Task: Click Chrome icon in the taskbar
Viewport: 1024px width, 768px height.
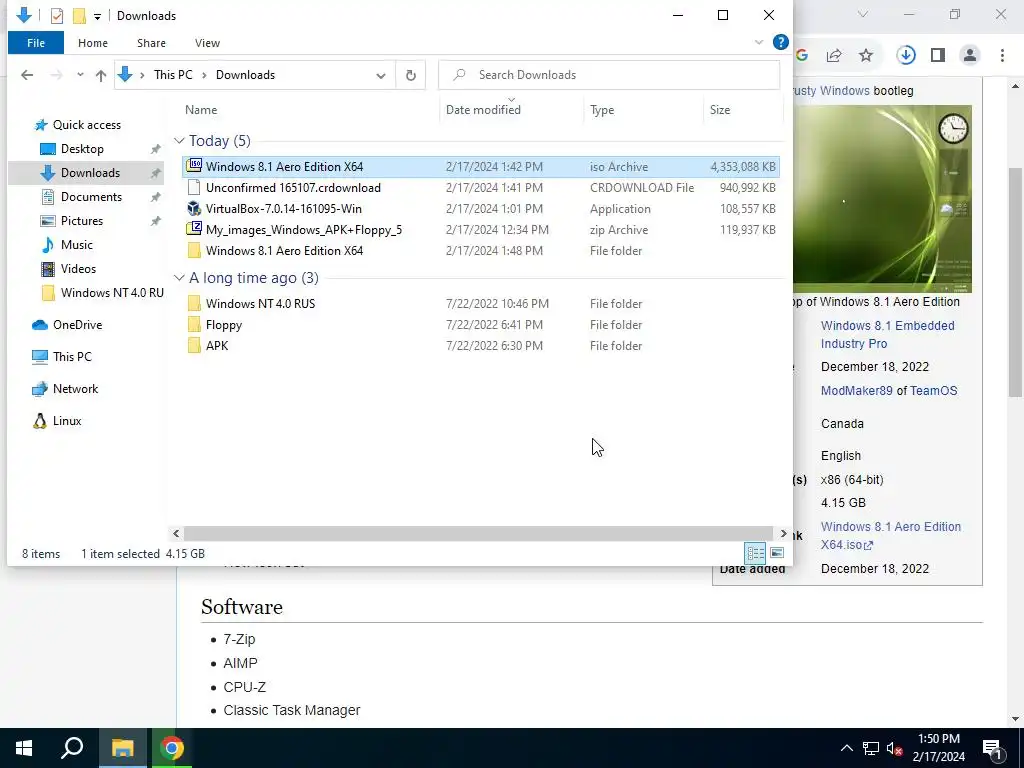Action: coord(171,748)
